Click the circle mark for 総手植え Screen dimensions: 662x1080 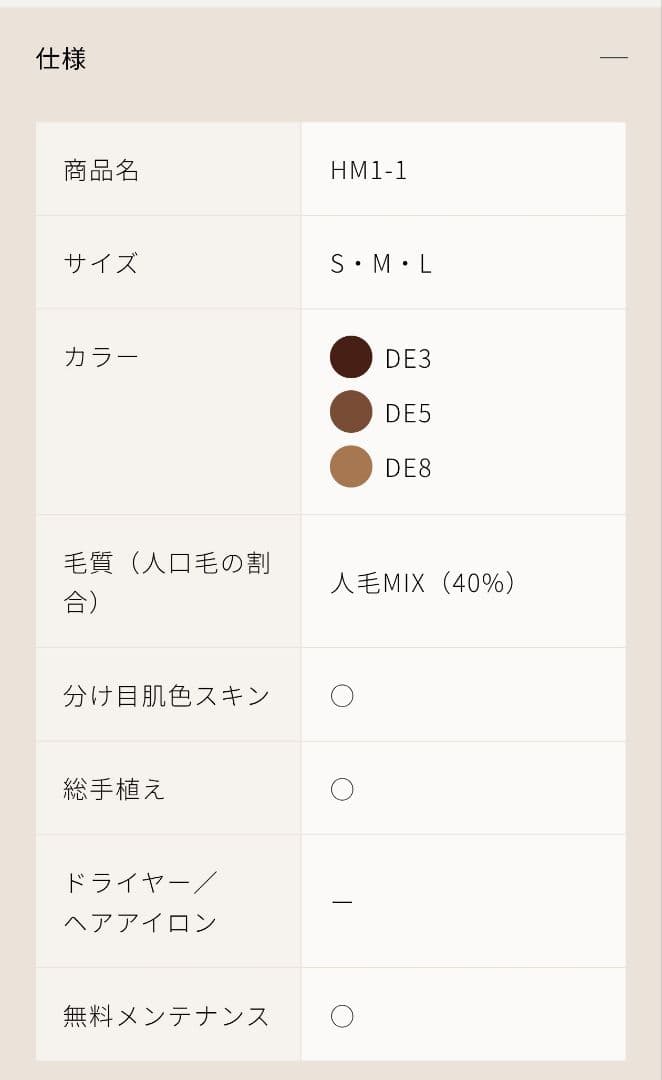[343, 788]
